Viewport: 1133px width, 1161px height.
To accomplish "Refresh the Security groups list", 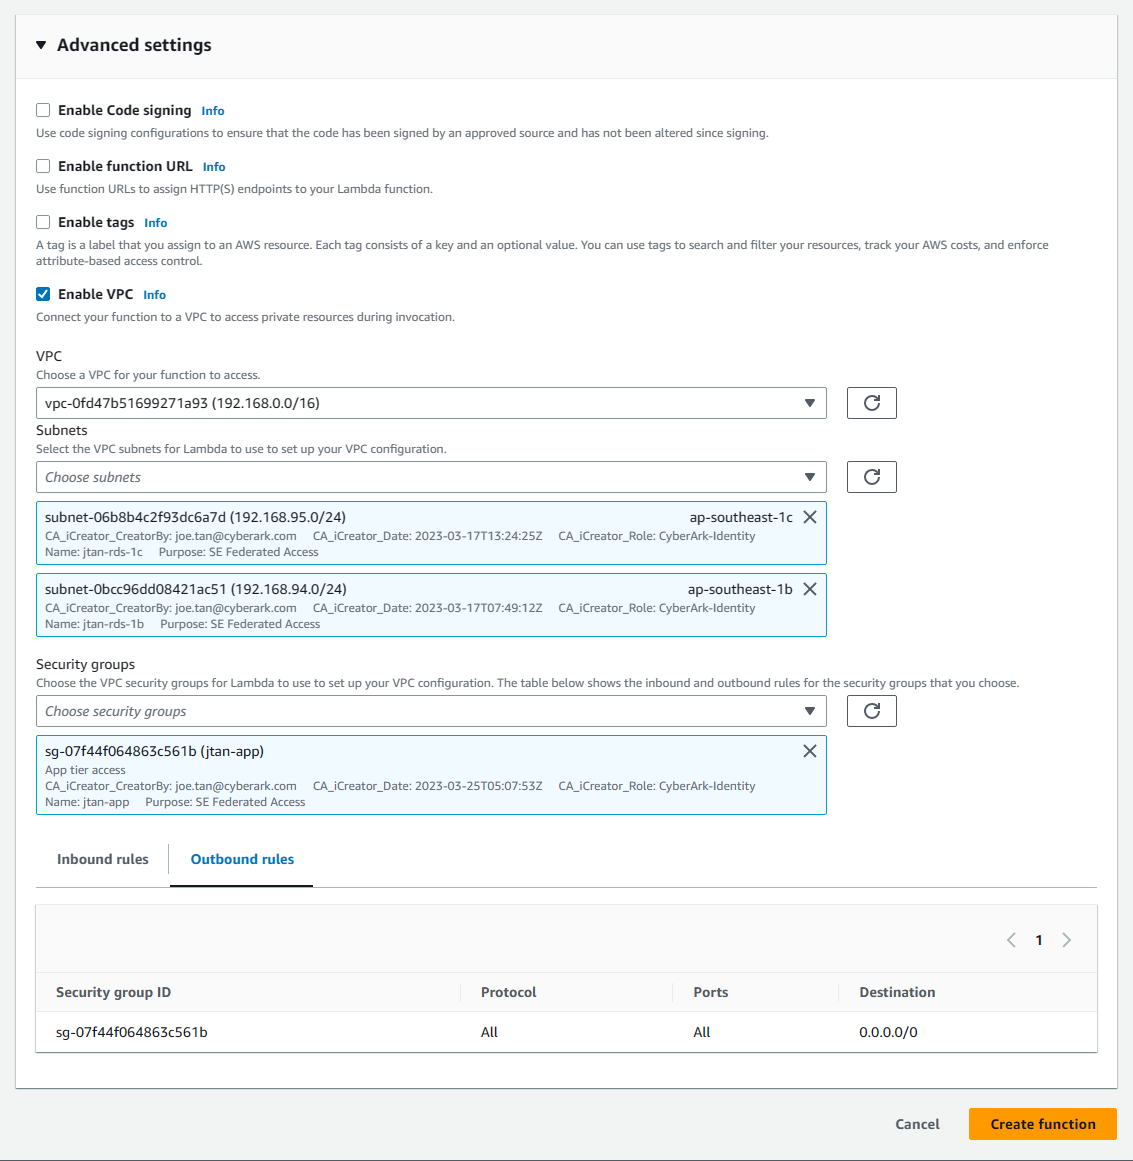I will 871,711.
